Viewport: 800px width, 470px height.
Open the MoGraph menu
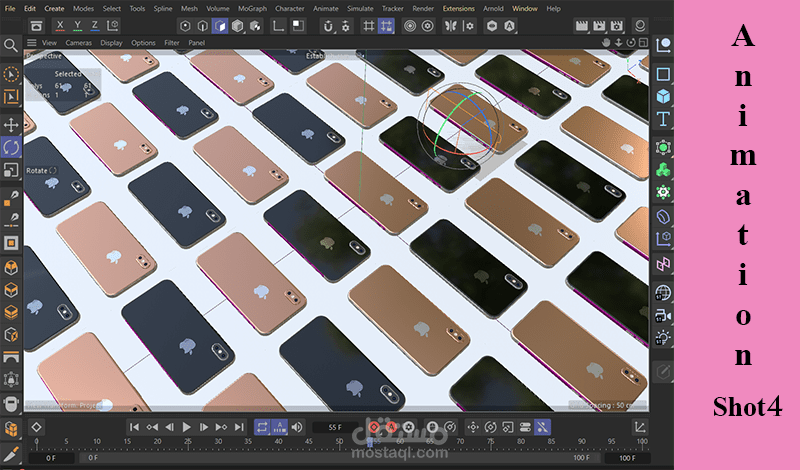pos(252,9)
